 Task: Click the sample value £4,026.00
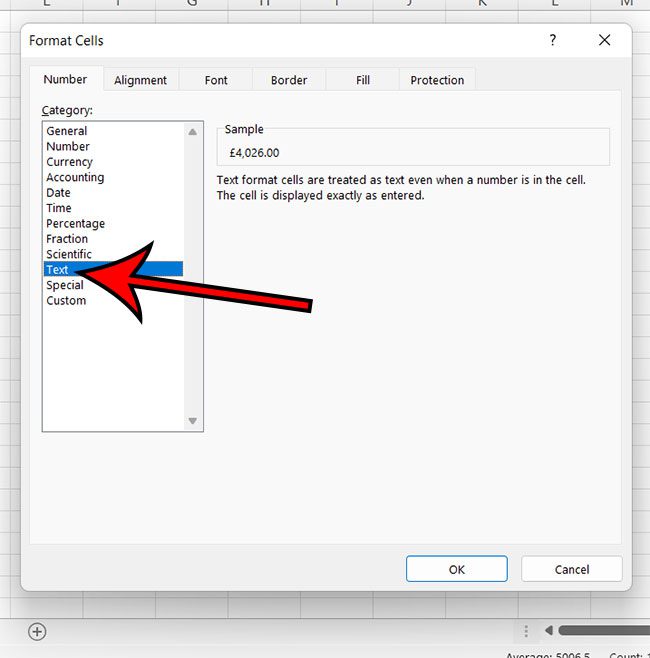254,153
